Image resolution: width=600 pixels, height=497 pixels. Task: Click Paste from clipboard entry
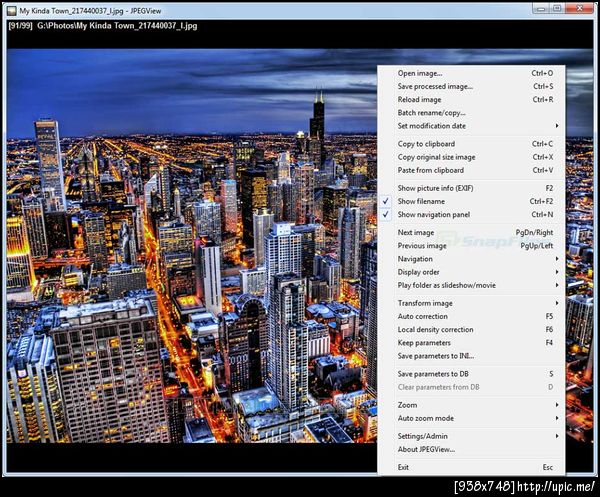coord(471,170)
